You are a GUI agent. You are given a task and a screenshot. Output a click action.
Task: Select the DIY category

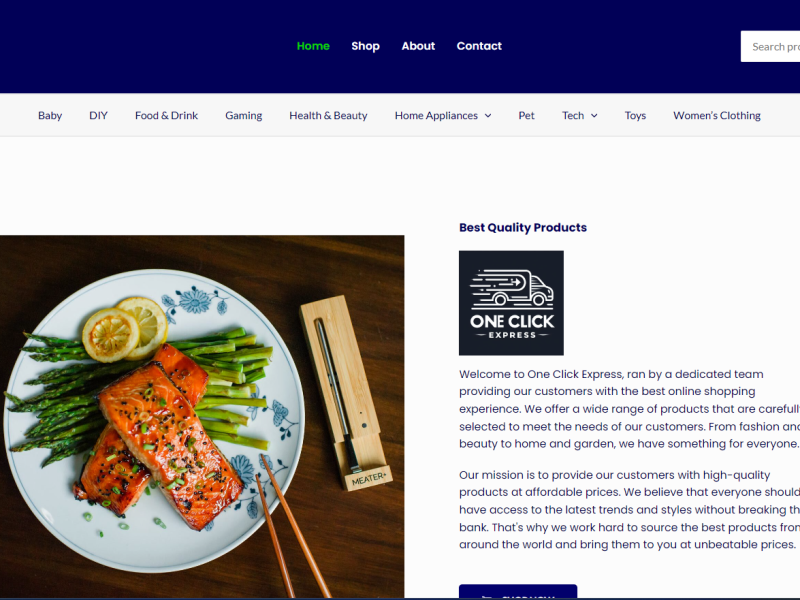pos(98,115)
